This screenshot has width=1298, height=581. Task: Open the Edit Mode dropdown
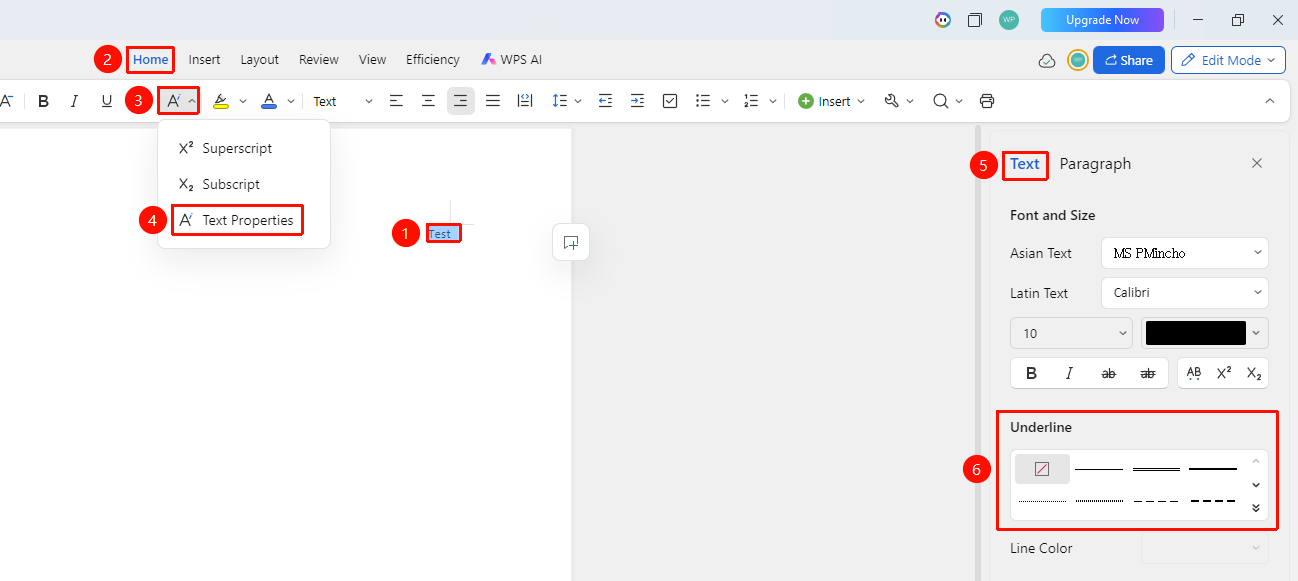tap(1228, 60)
